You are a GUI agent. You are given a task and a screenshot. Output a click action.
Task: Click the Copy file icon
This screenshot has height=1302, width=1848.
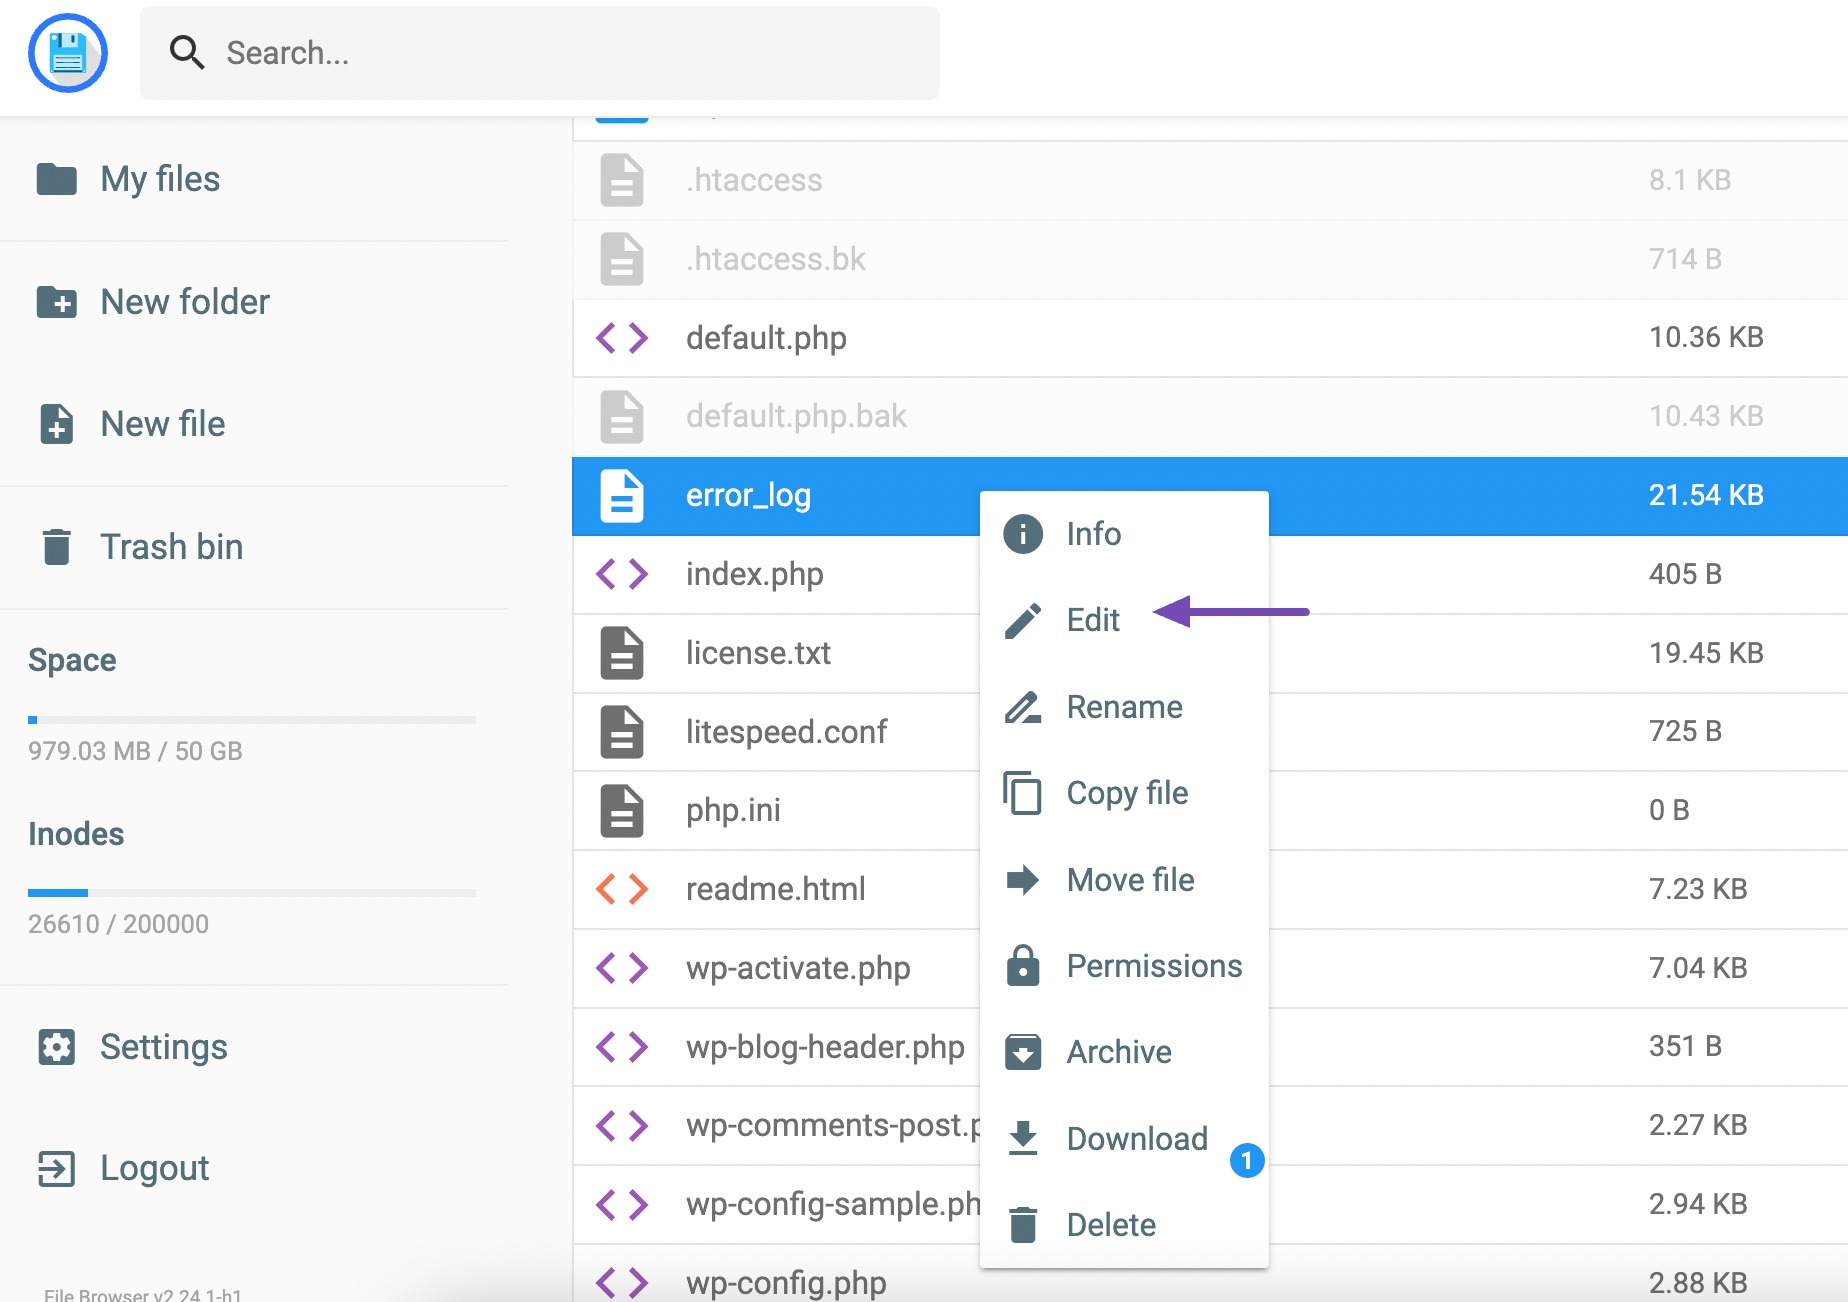point(1023,793)
